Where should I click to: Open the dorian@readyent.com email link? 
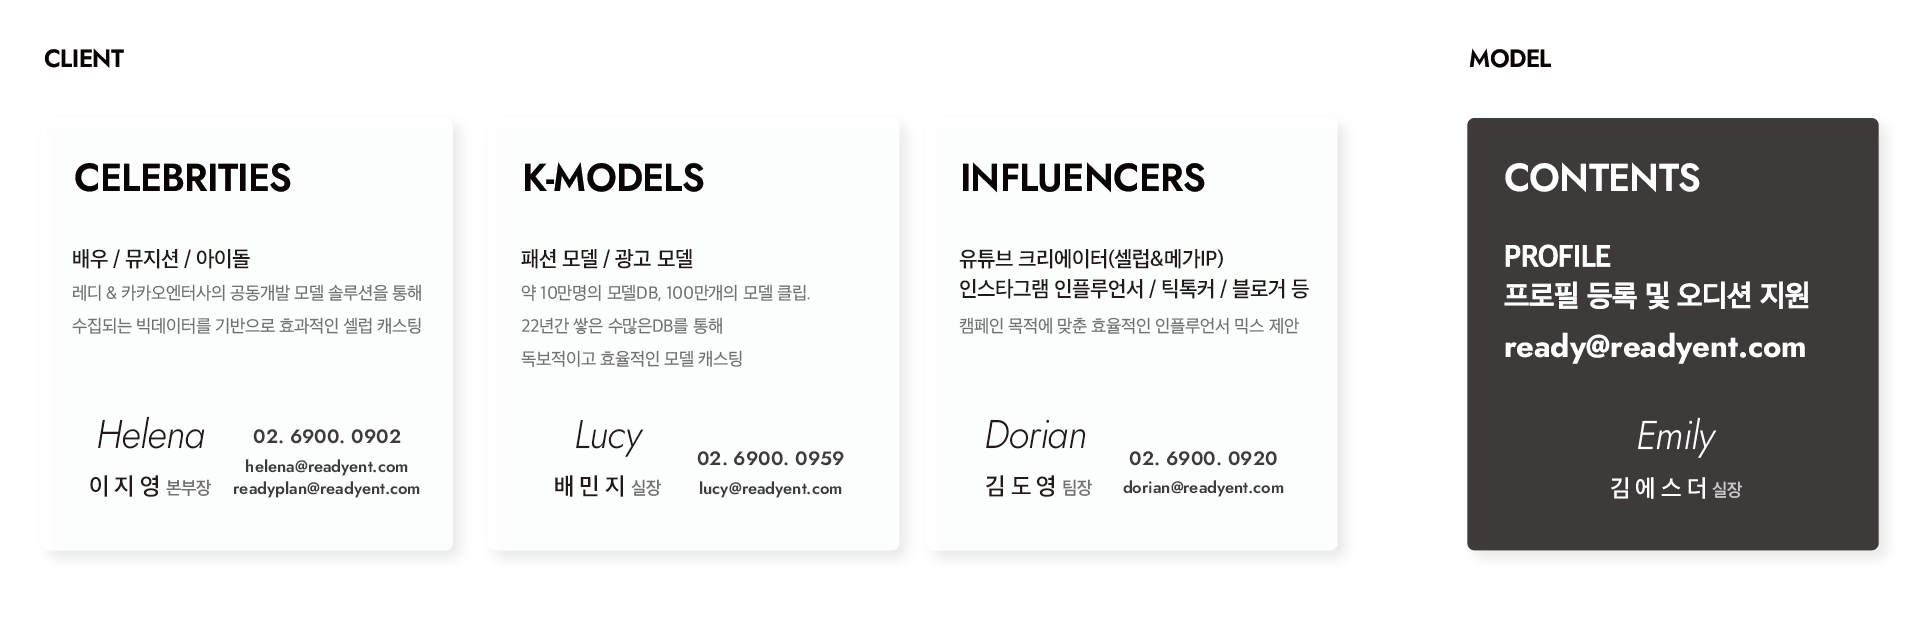tap(1203, 488)
